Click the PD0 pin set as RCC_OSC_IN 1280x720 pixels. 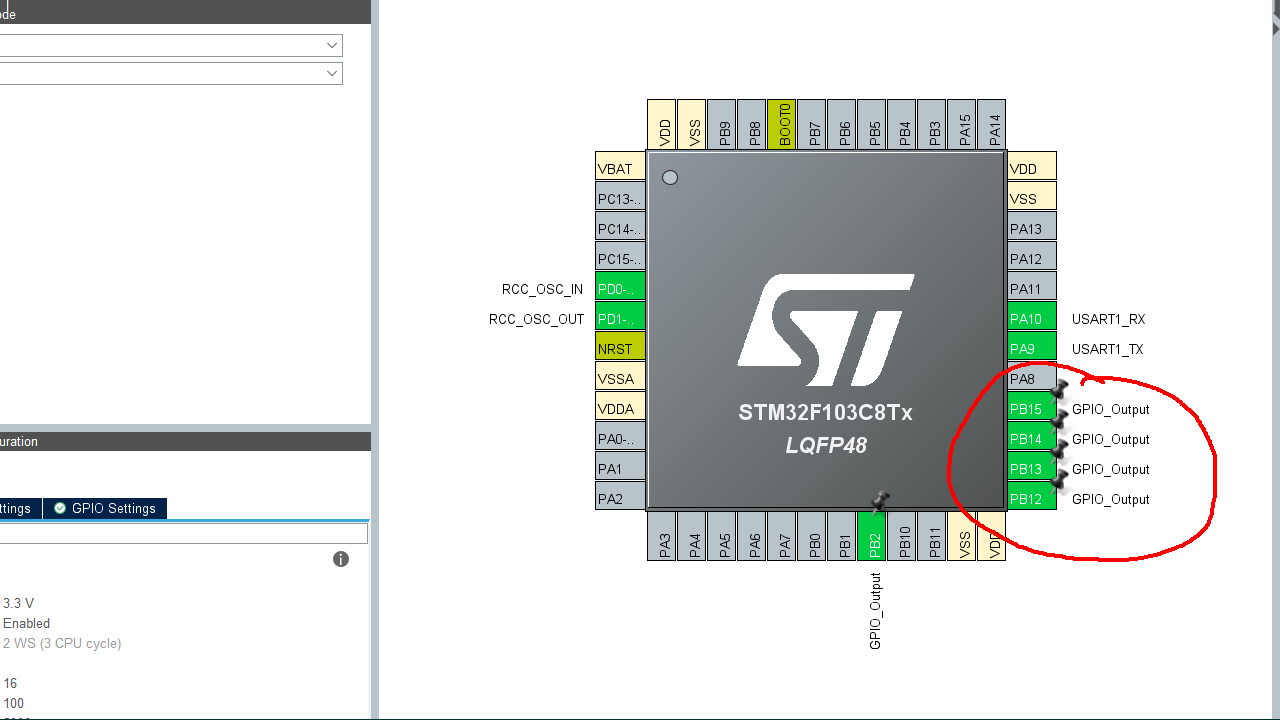point(617,288)
